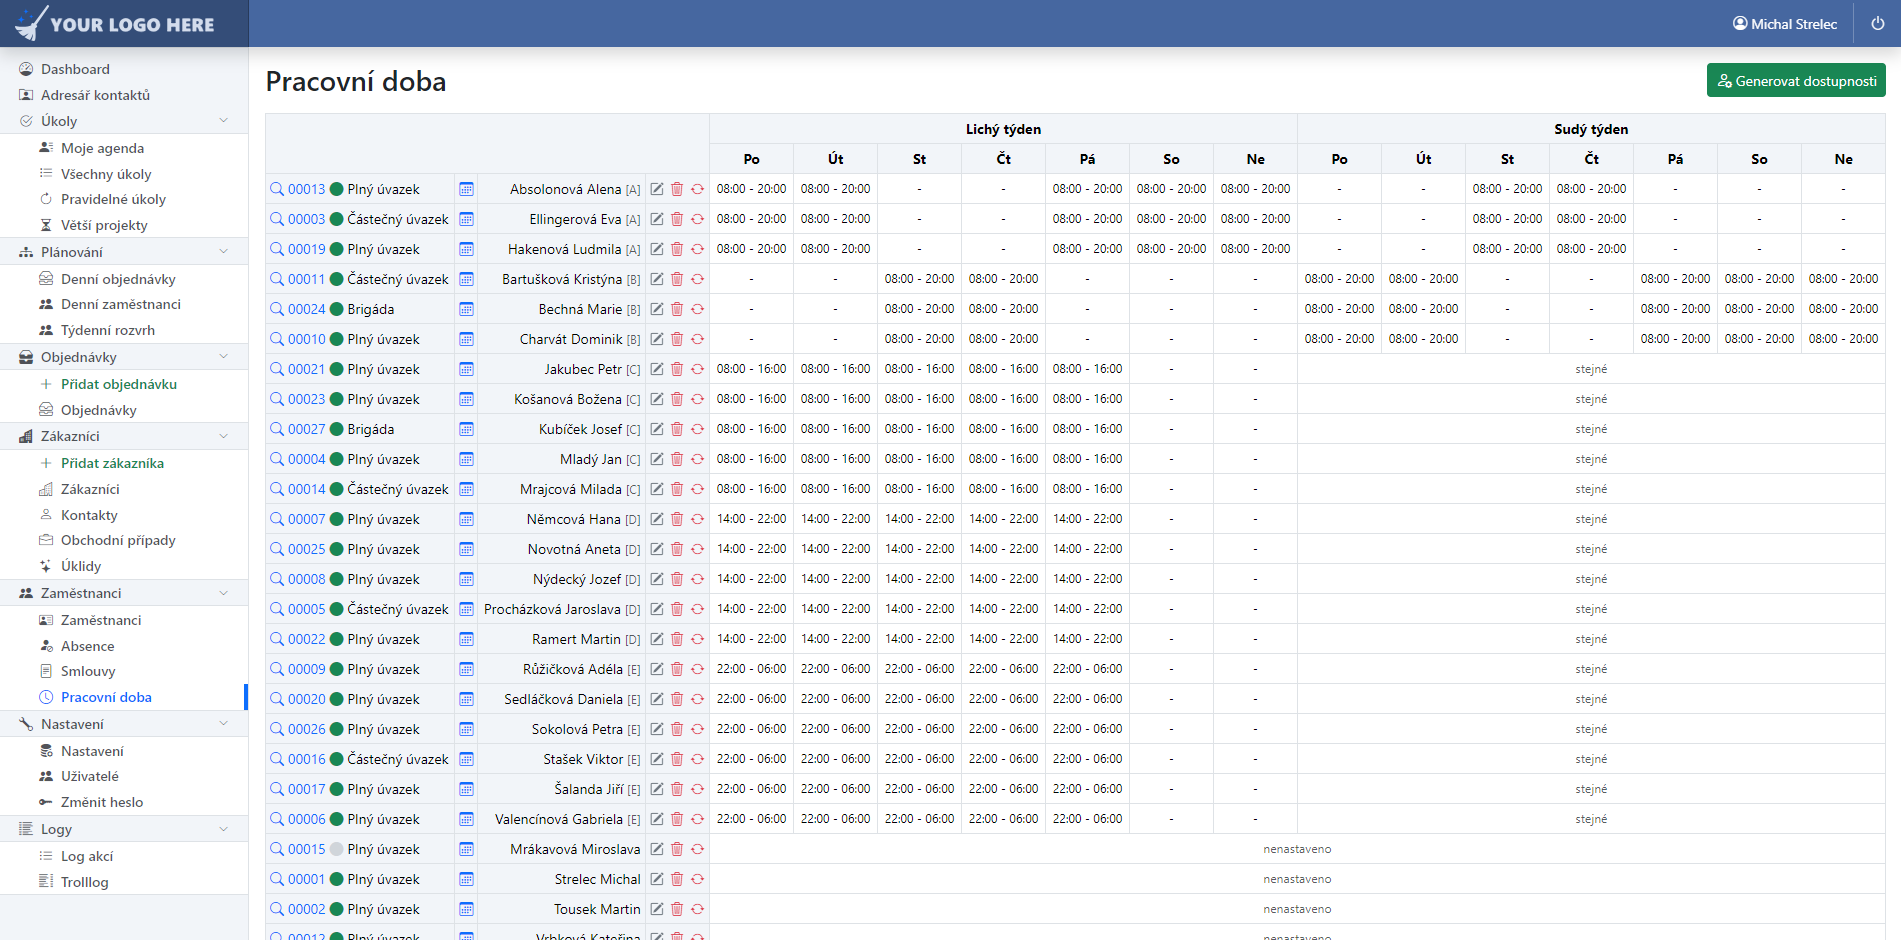This screenshot has width=1901, height=940.
Task: Click green status dot of contract 00013
Action: tap(337, 189)
